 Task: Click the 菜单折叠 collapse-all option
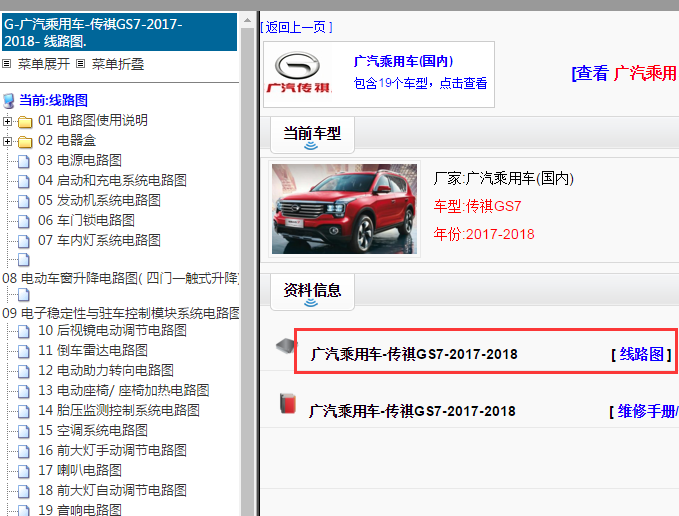tap(118, 64)
